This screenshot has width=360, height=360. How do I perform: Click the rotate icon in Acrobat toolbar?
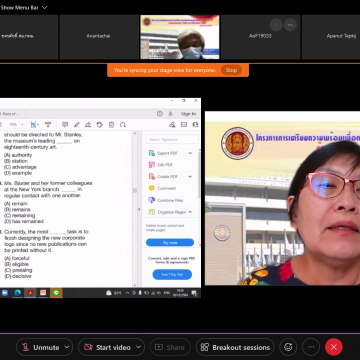coord(123,125)
